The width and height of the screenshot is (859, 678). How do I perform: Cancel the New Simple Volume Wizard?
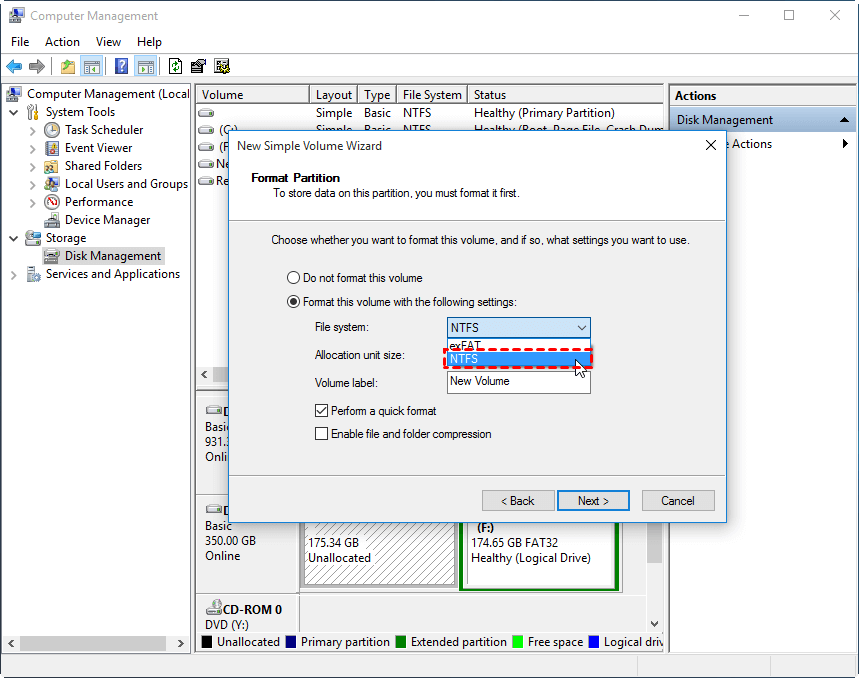click(x=678, y=501)
